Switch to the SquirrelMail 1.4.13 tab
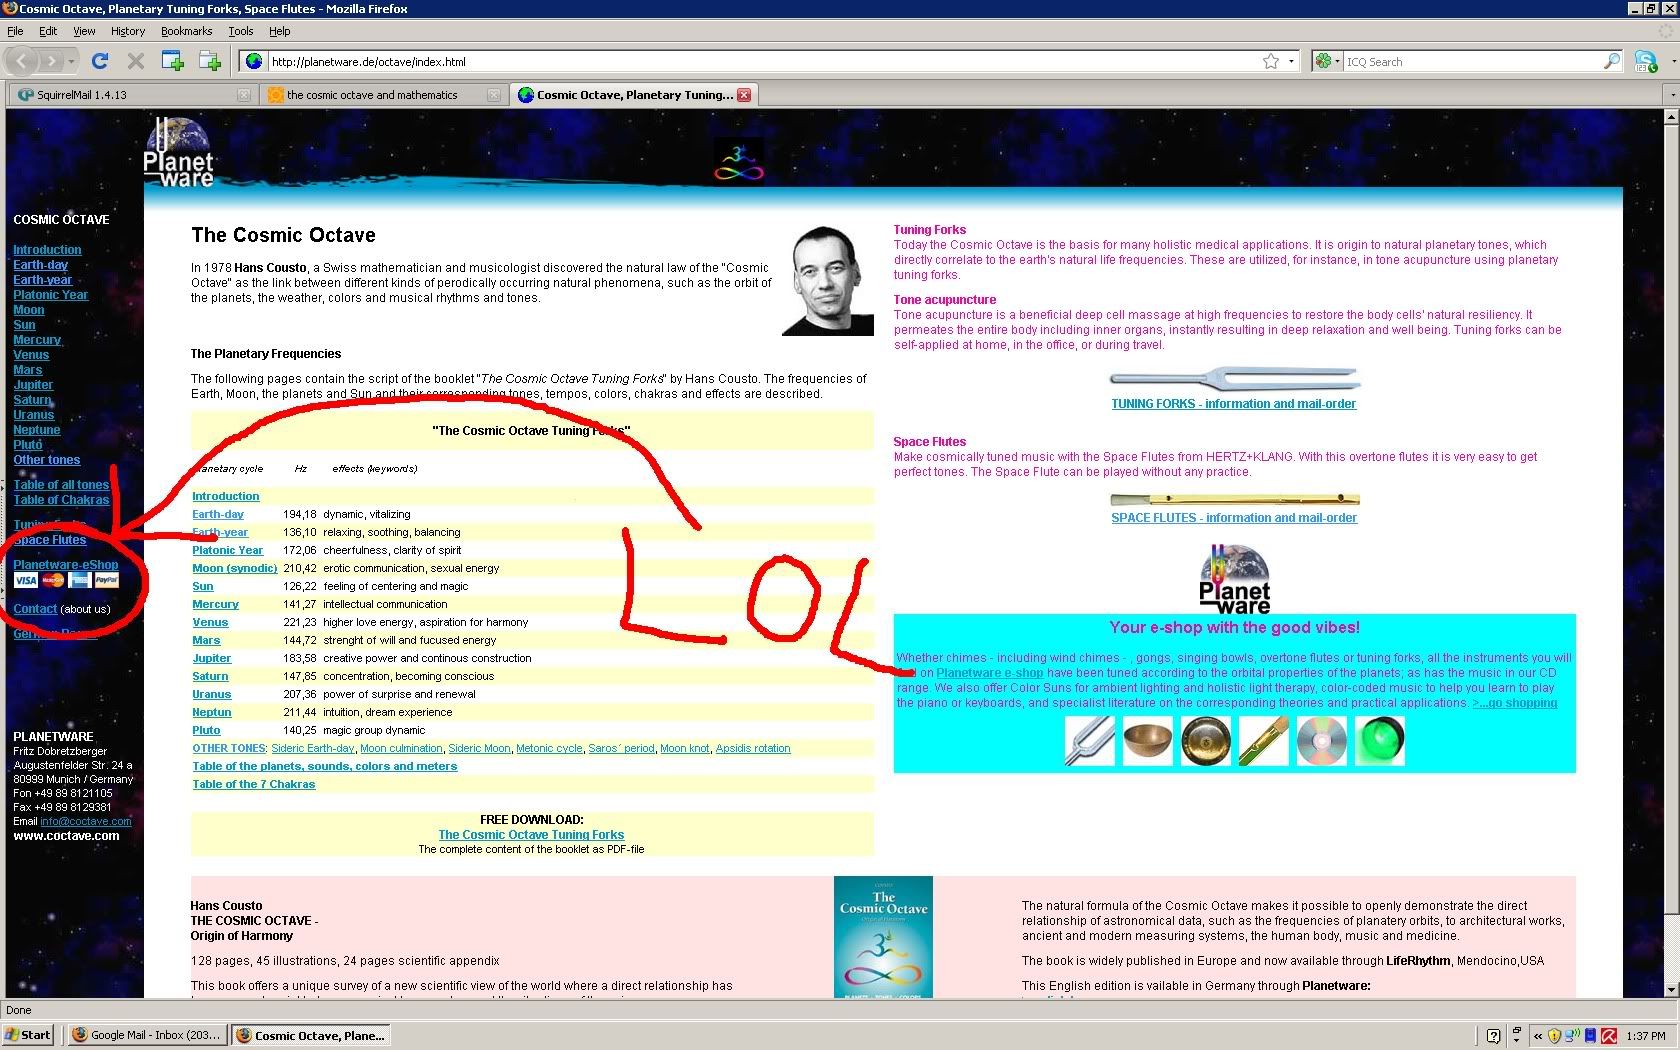1680x1050 pixels. (x=132, y=95)
